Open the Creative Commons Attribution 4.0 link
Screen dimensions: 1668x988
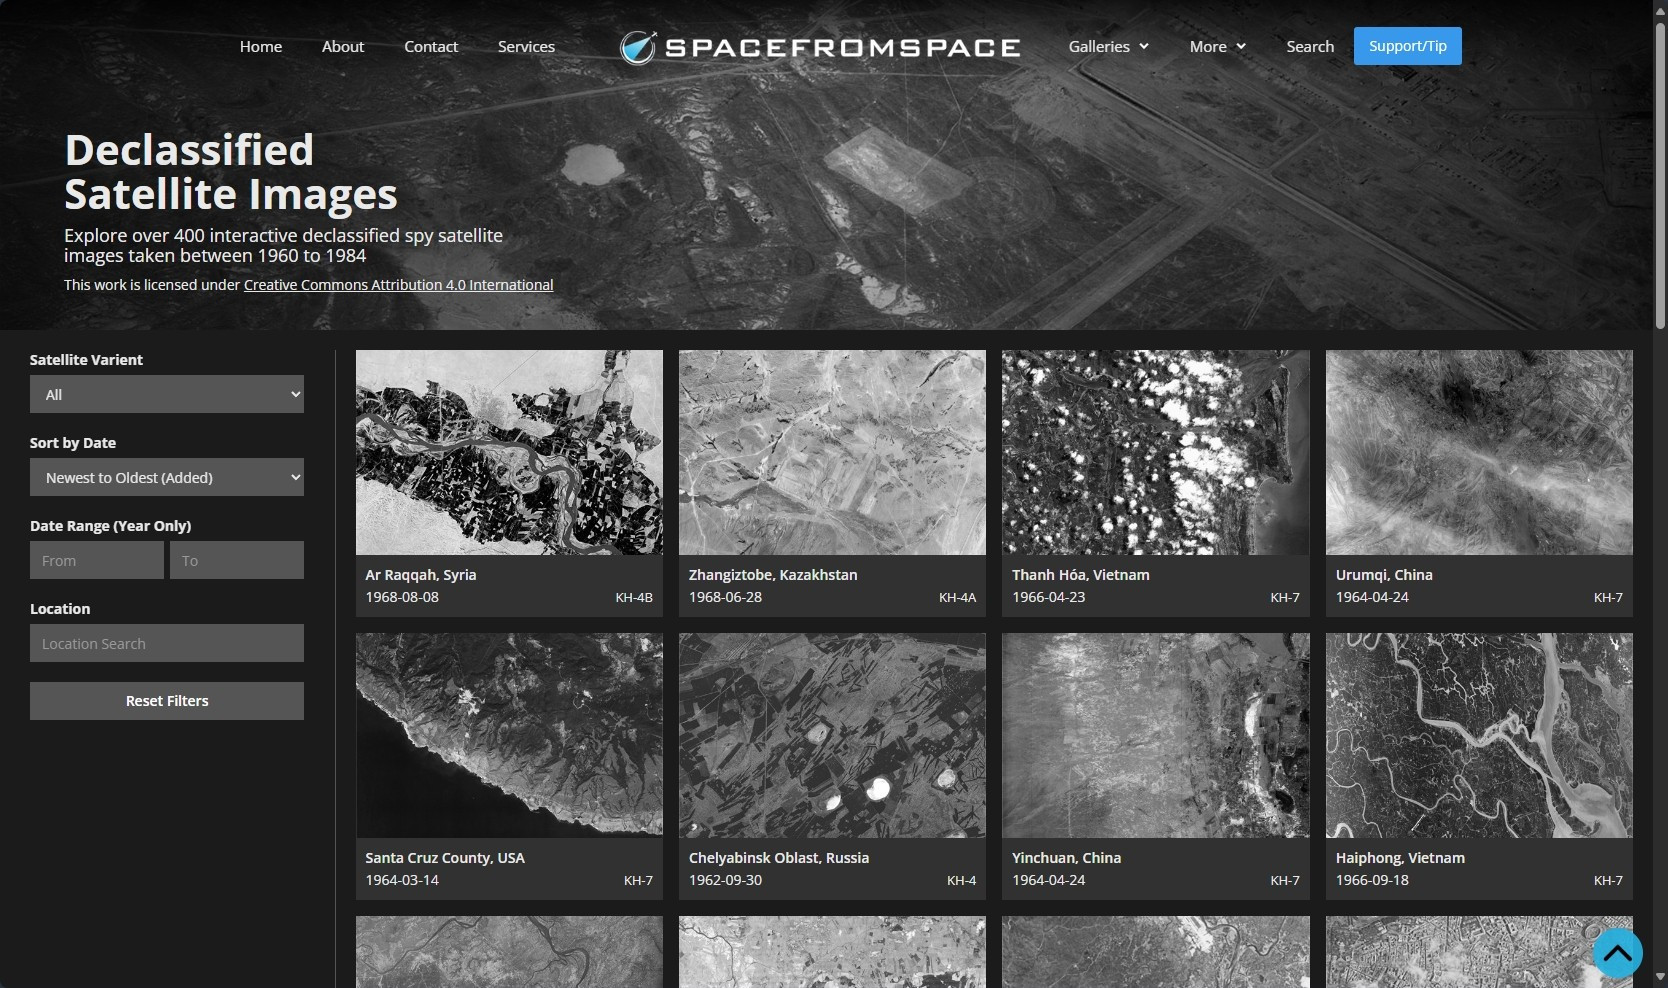click(x=398, y=285)
